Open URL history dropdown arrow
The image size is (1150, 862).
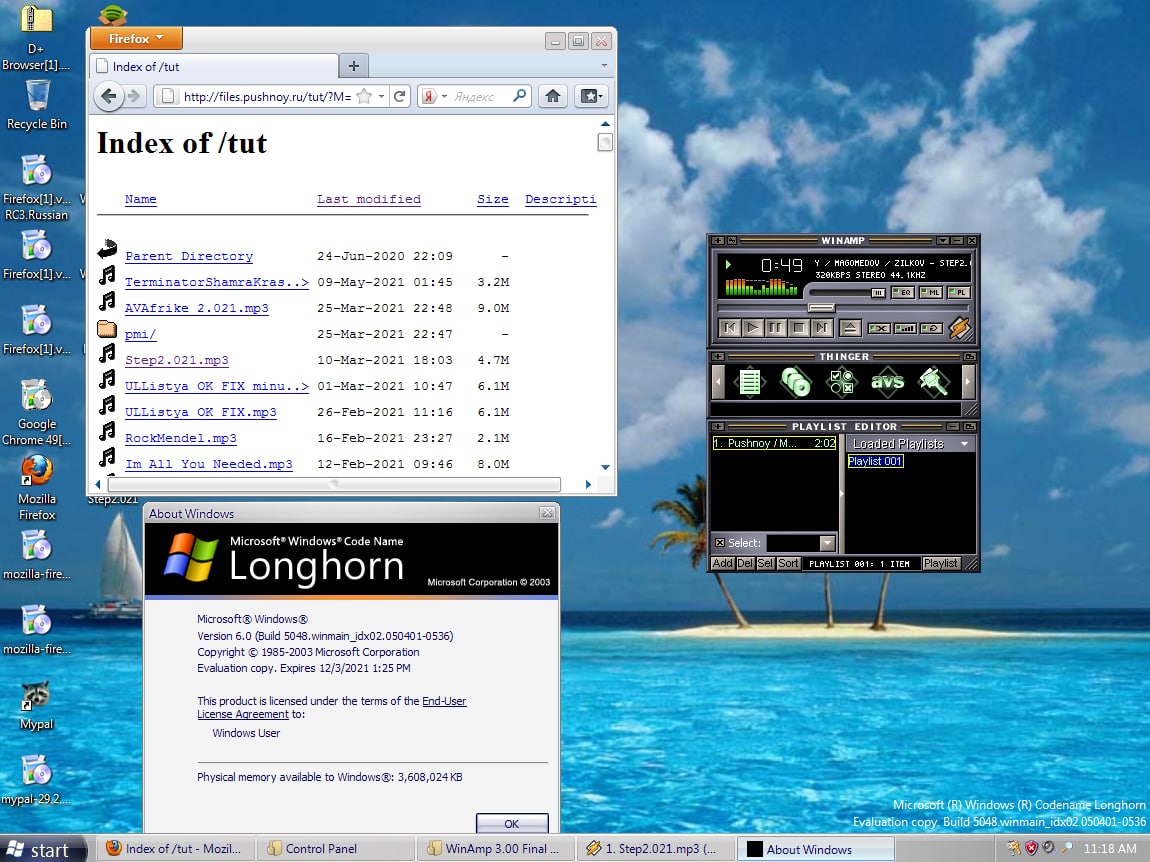click(x=381, y=96)
